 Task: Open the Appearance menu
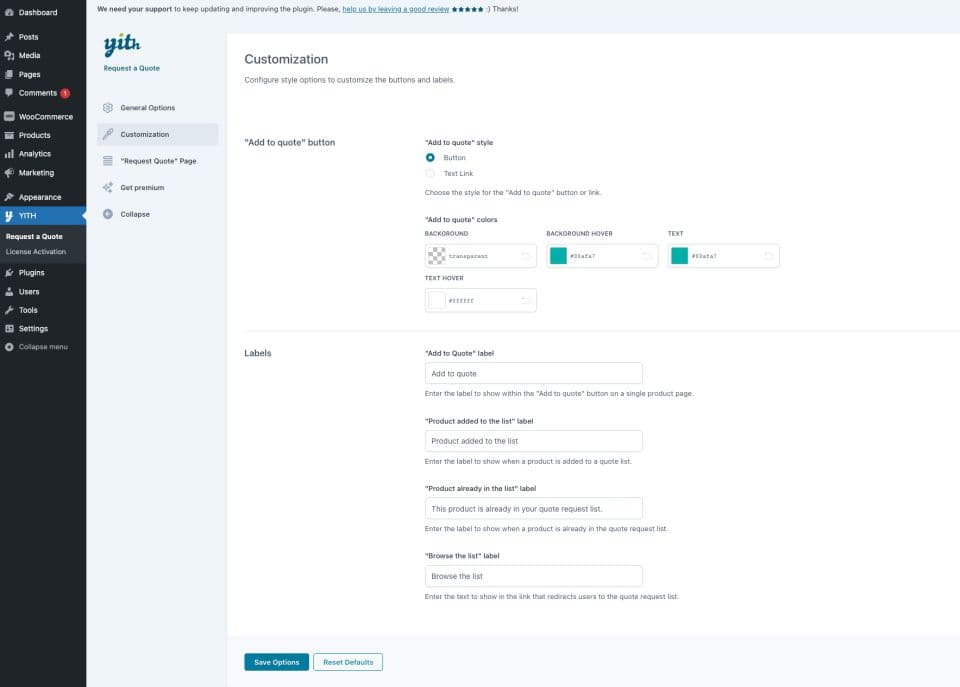[x=43, y=197]
